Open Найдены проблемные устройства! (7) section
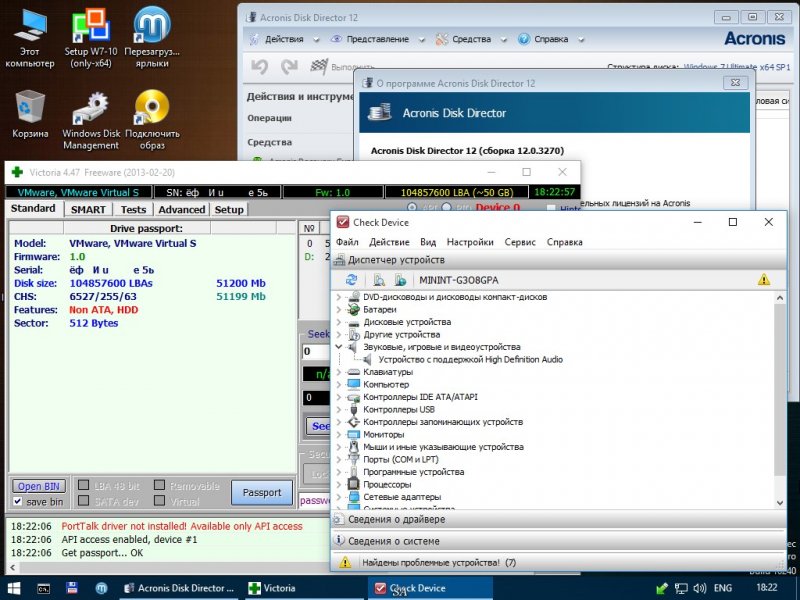The width and height of the screenshot is (800, 600). (x=558, y=562)
